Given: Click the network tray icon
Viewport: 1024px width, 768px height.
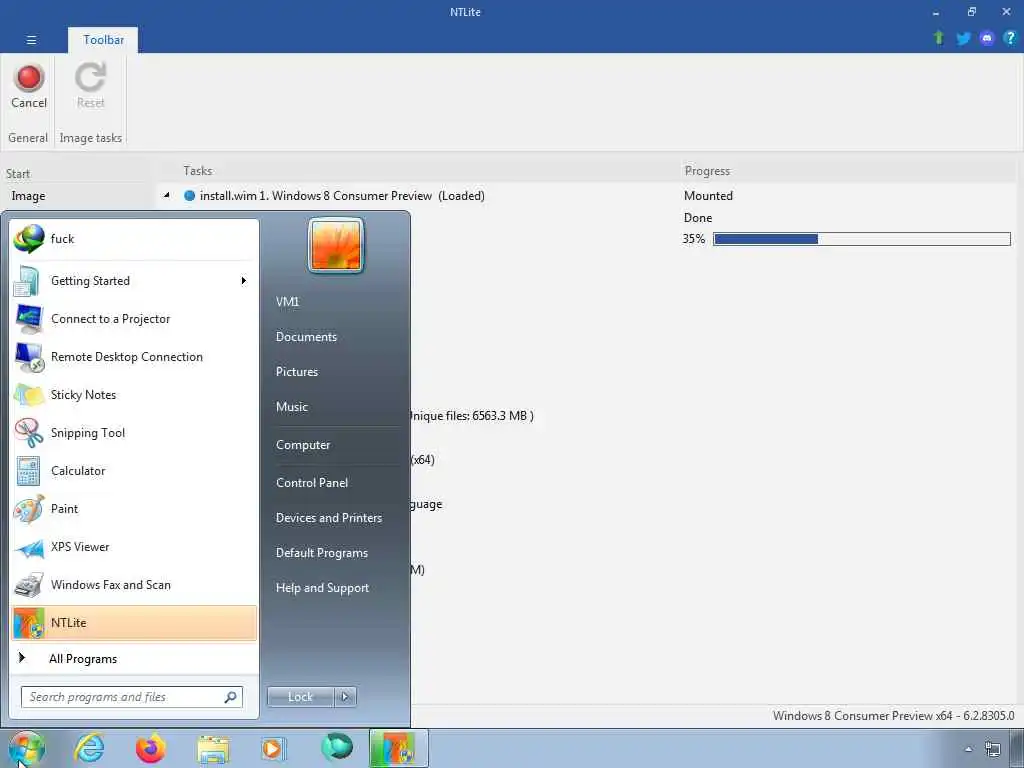Looking at the screenshot, I should coord(993,749).
